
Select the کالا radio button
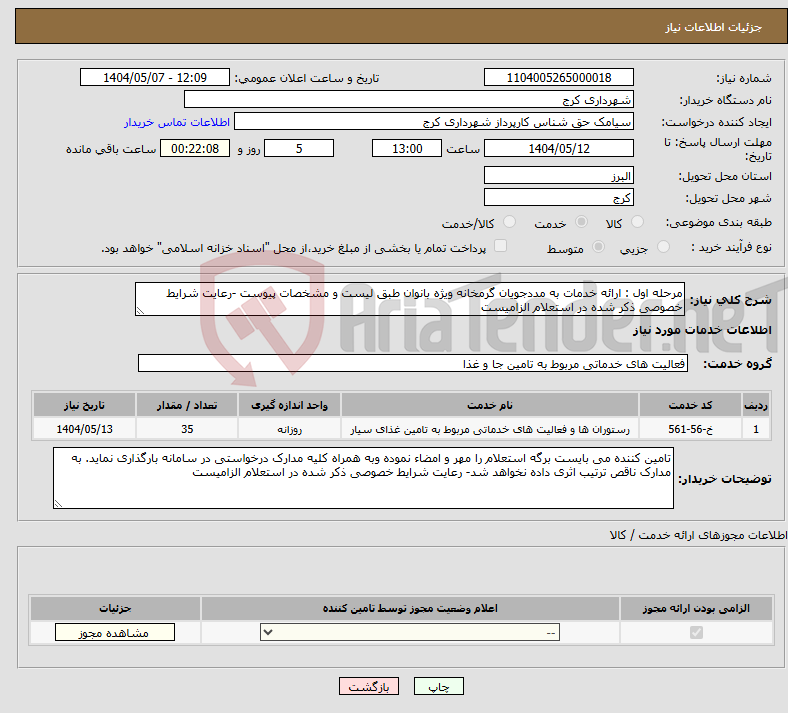(x=637, y=222)
